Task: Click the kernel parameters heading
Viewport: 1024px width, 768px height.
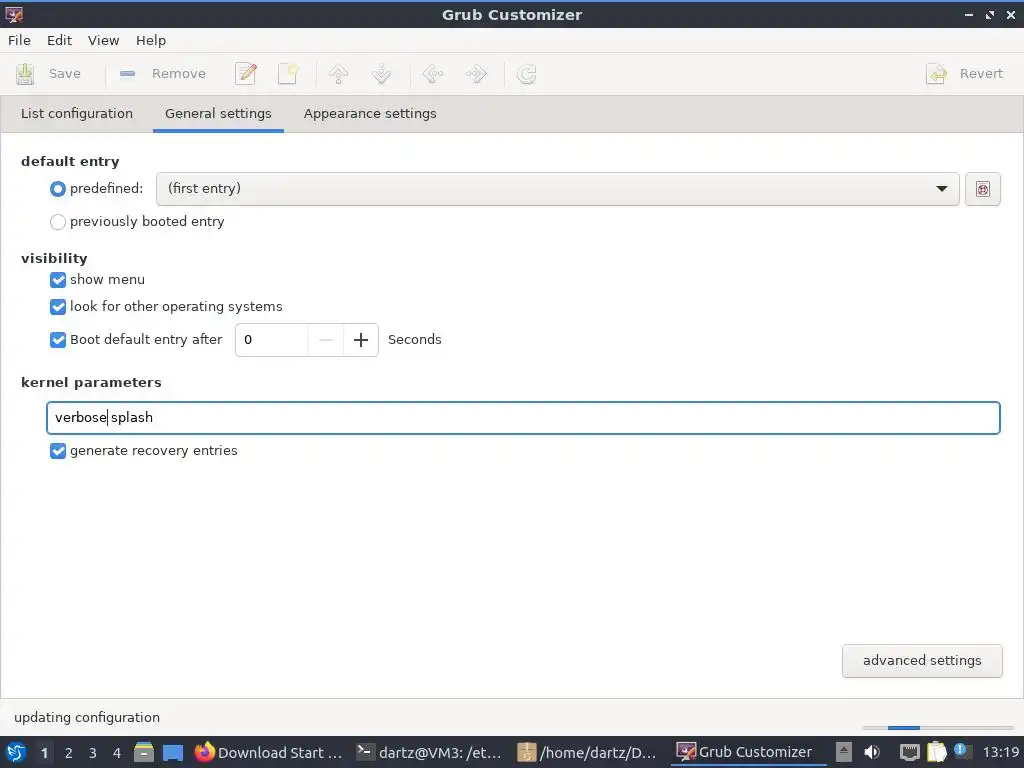Action: point(91,383)
